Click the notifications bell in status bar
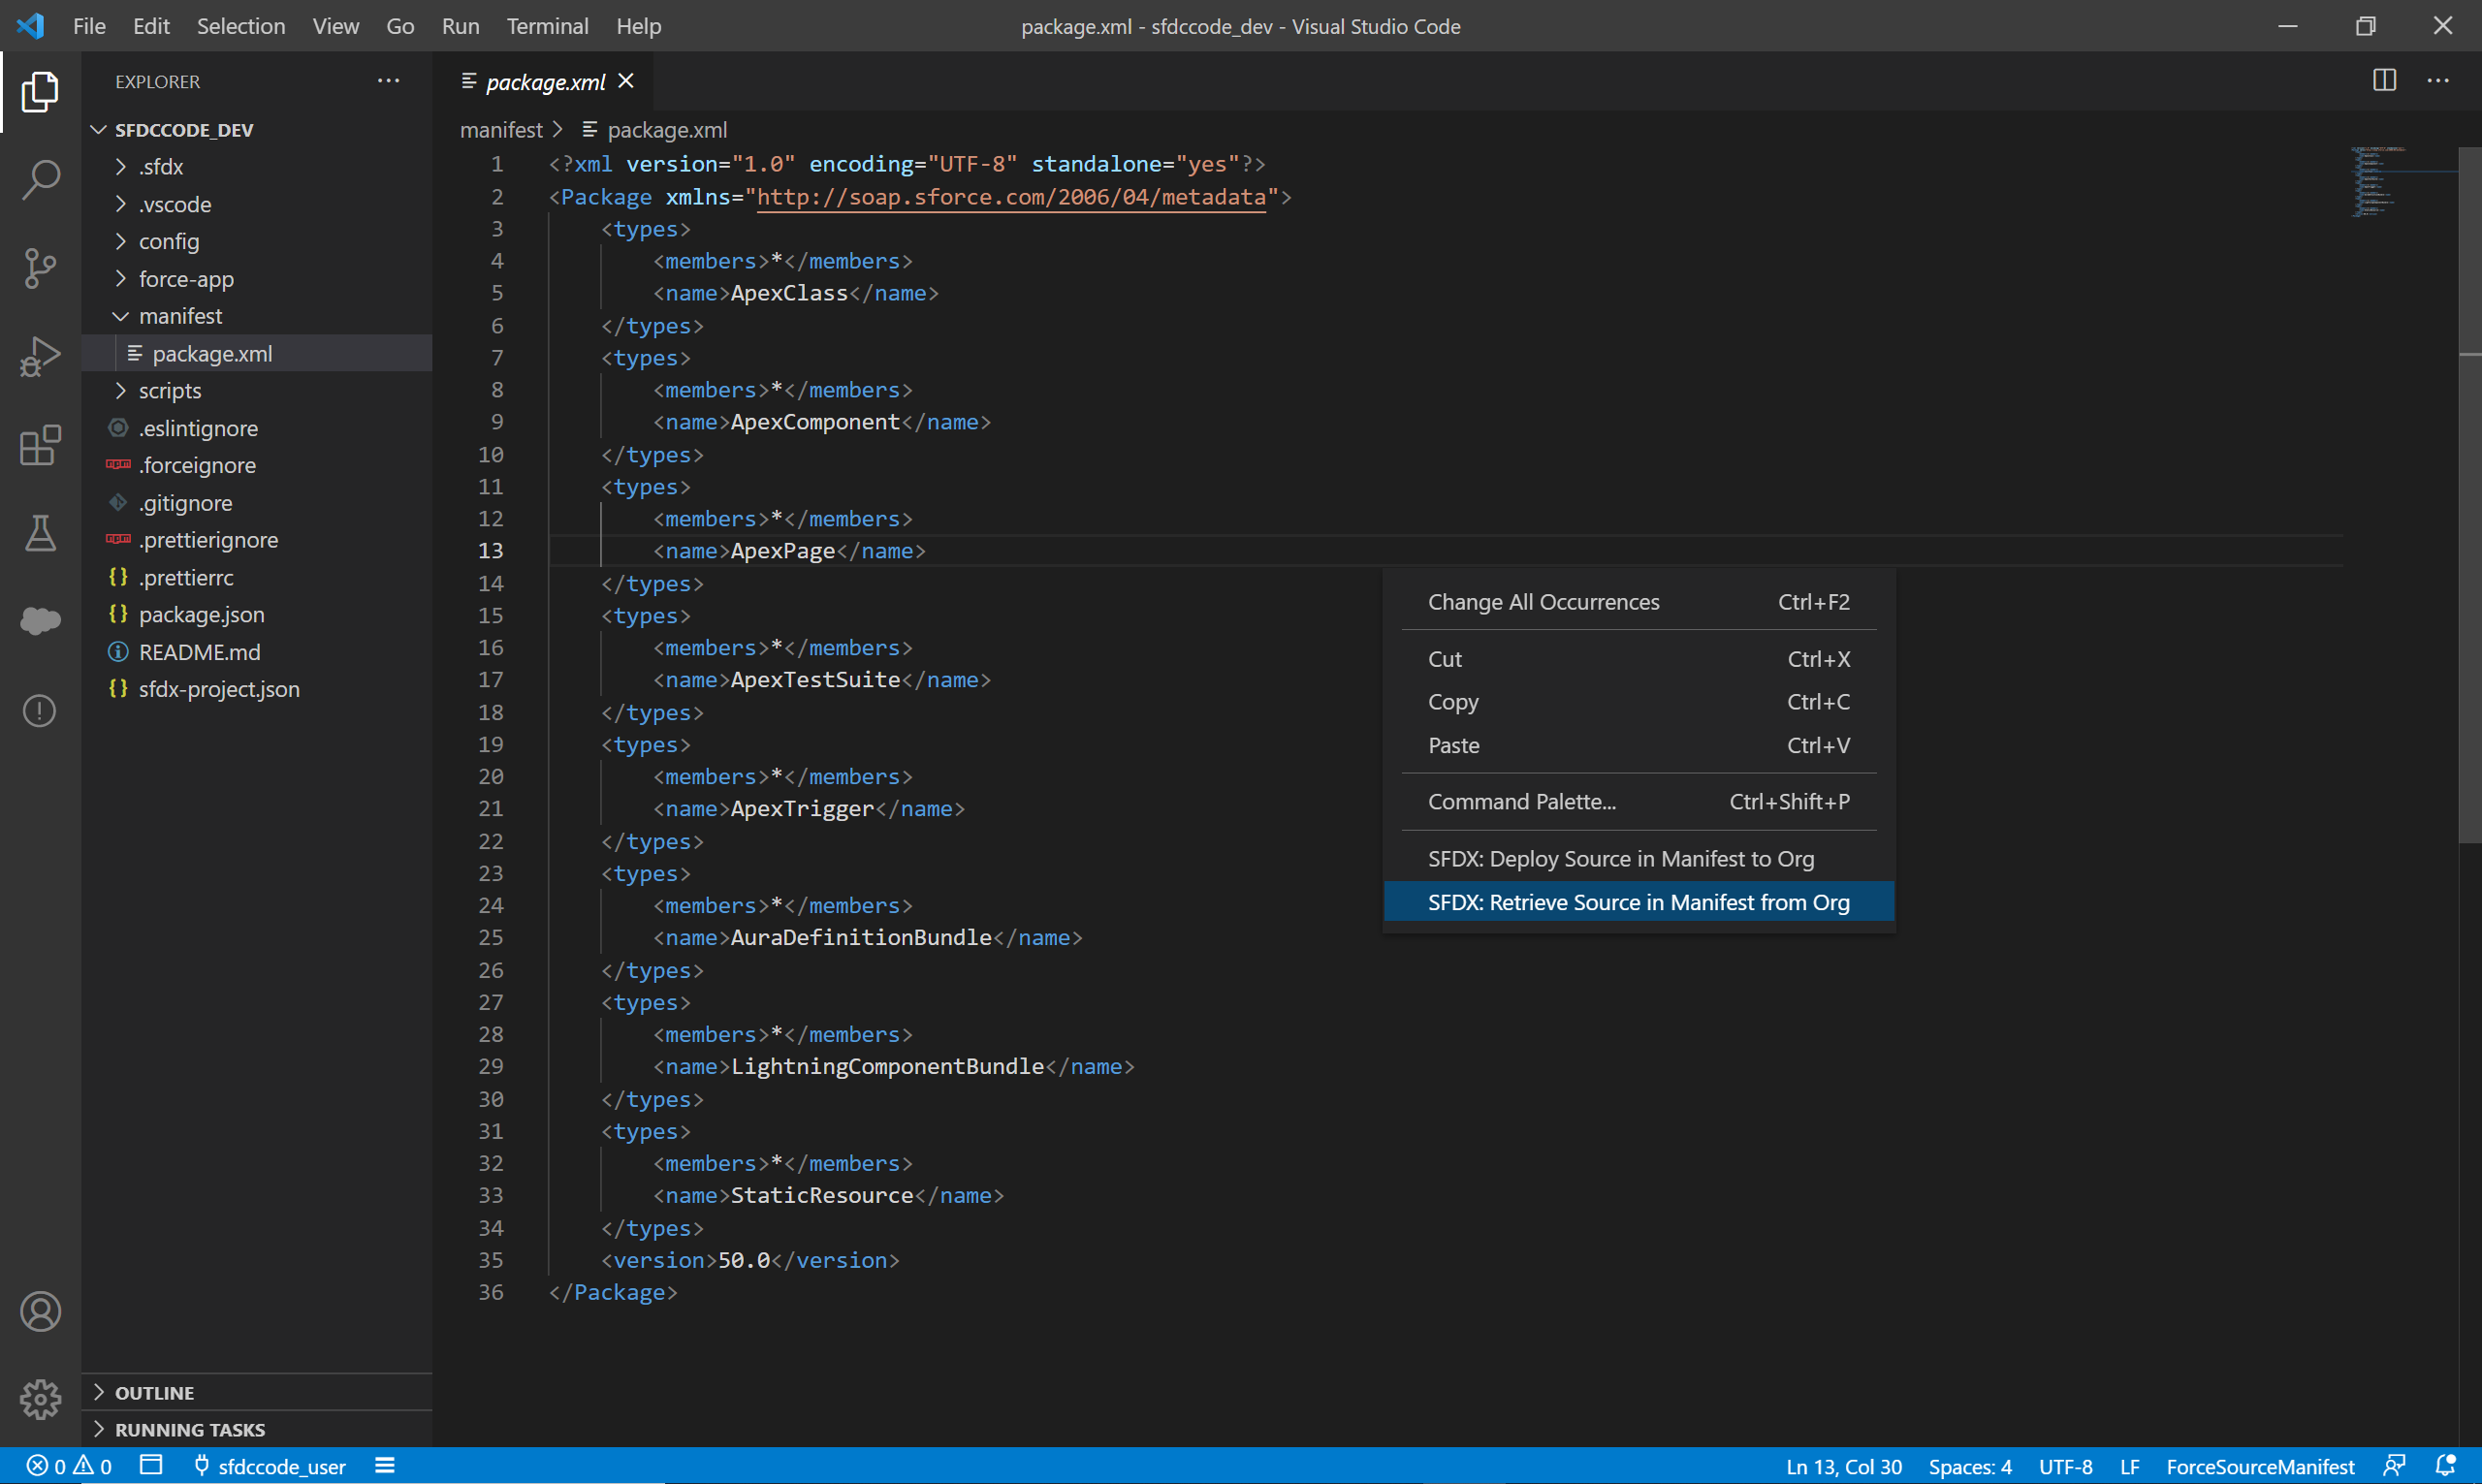Screen dimensions: 2482x1484 point(2445,1466)
